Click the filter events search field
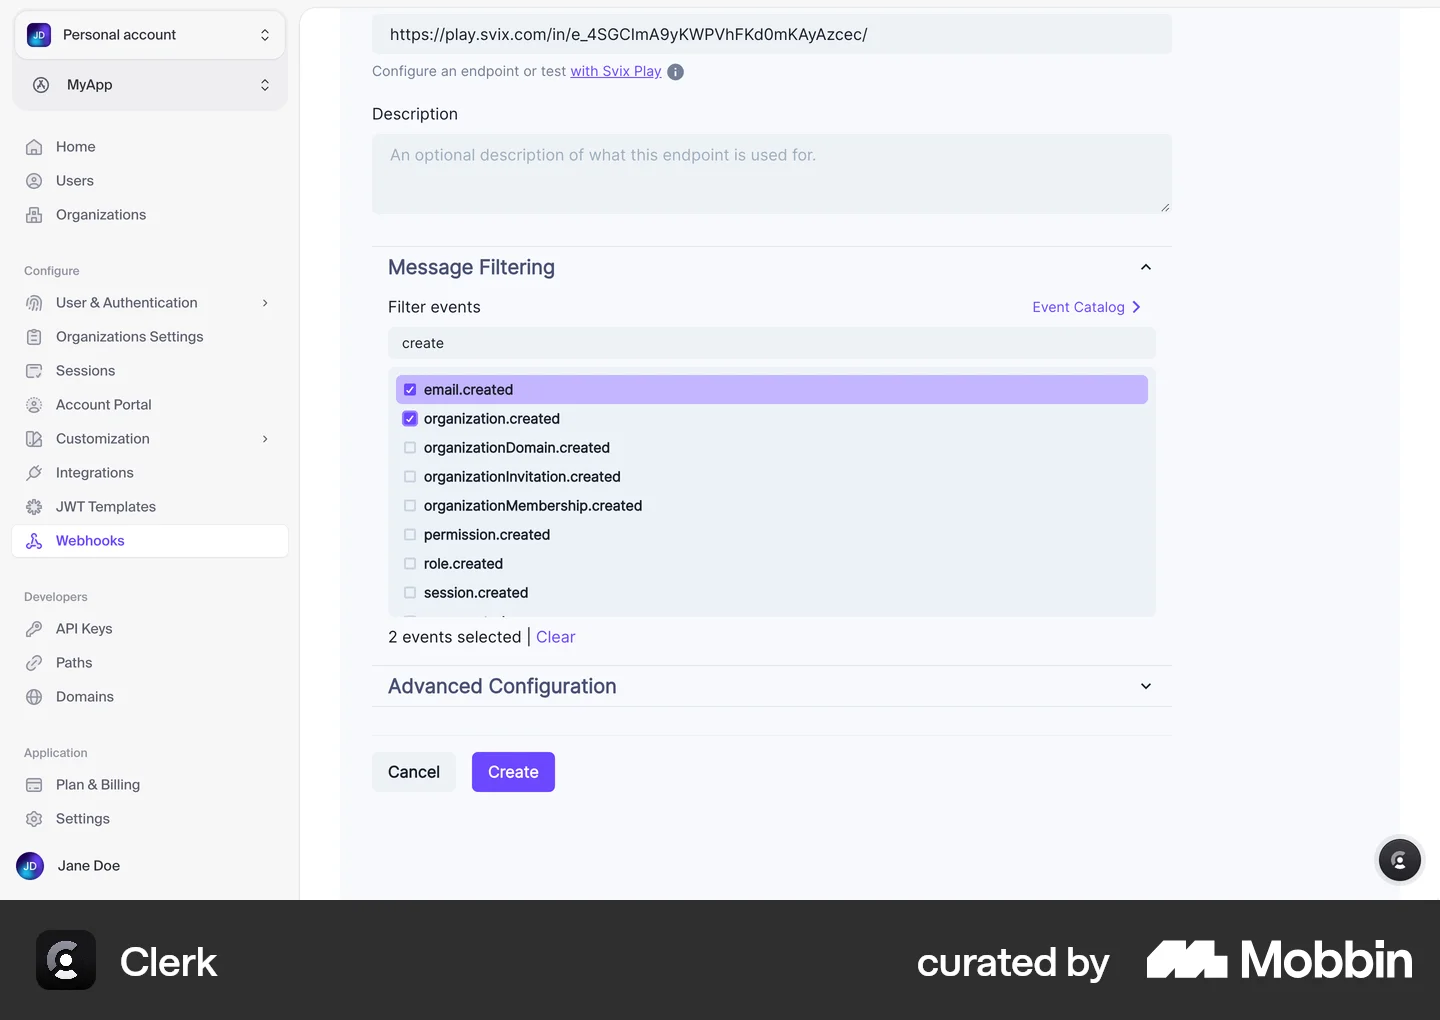Image resolution: width=1440 pixels, height=1020 pixels. [772, 343]
